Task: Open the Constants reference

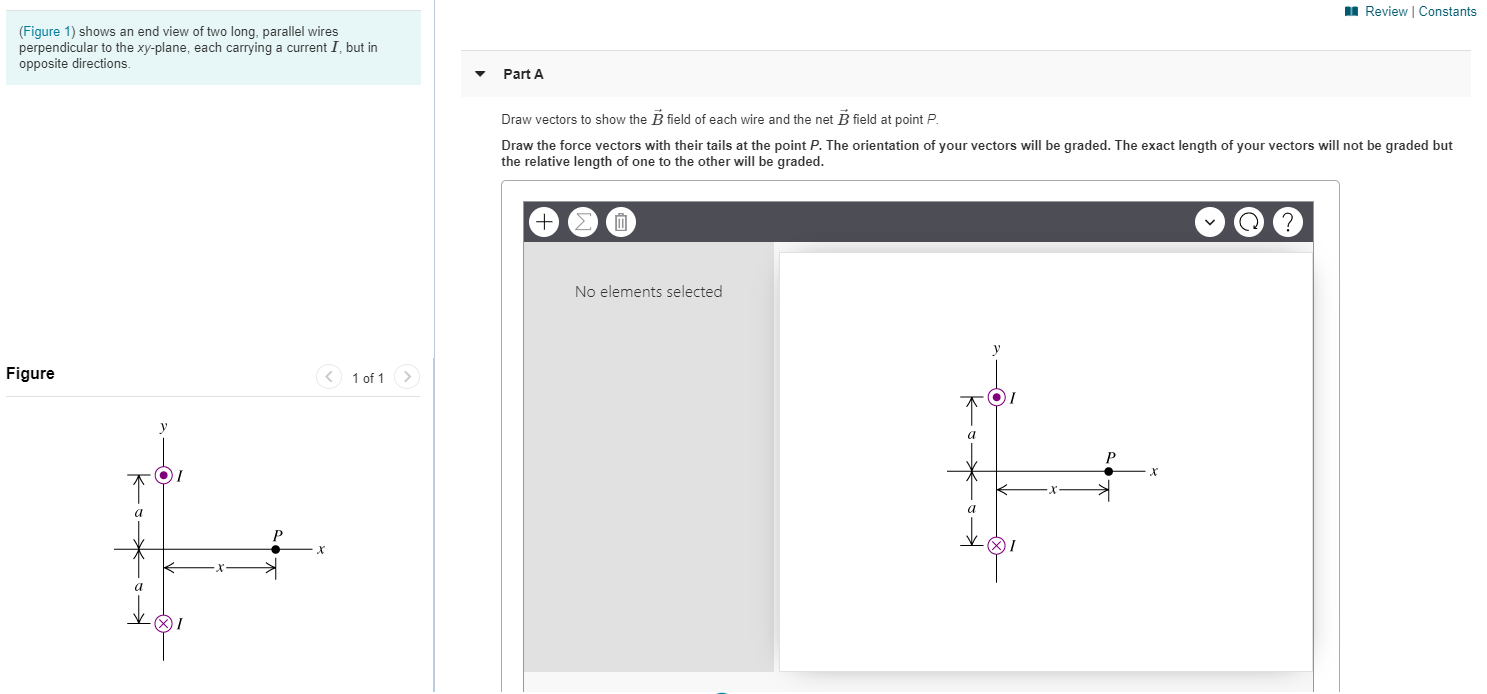Action: click(x=1447, y=11)
